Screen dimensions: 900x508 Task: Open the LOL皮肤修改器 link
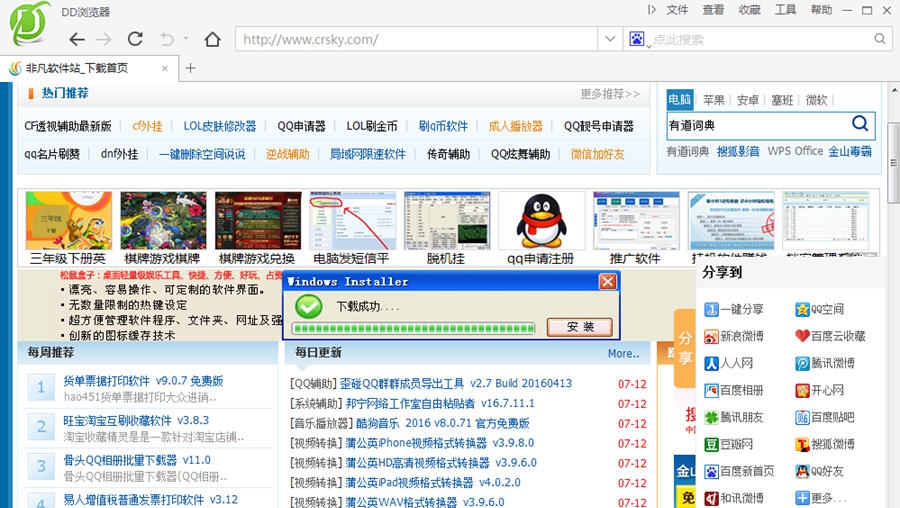[x=220, y=126]
